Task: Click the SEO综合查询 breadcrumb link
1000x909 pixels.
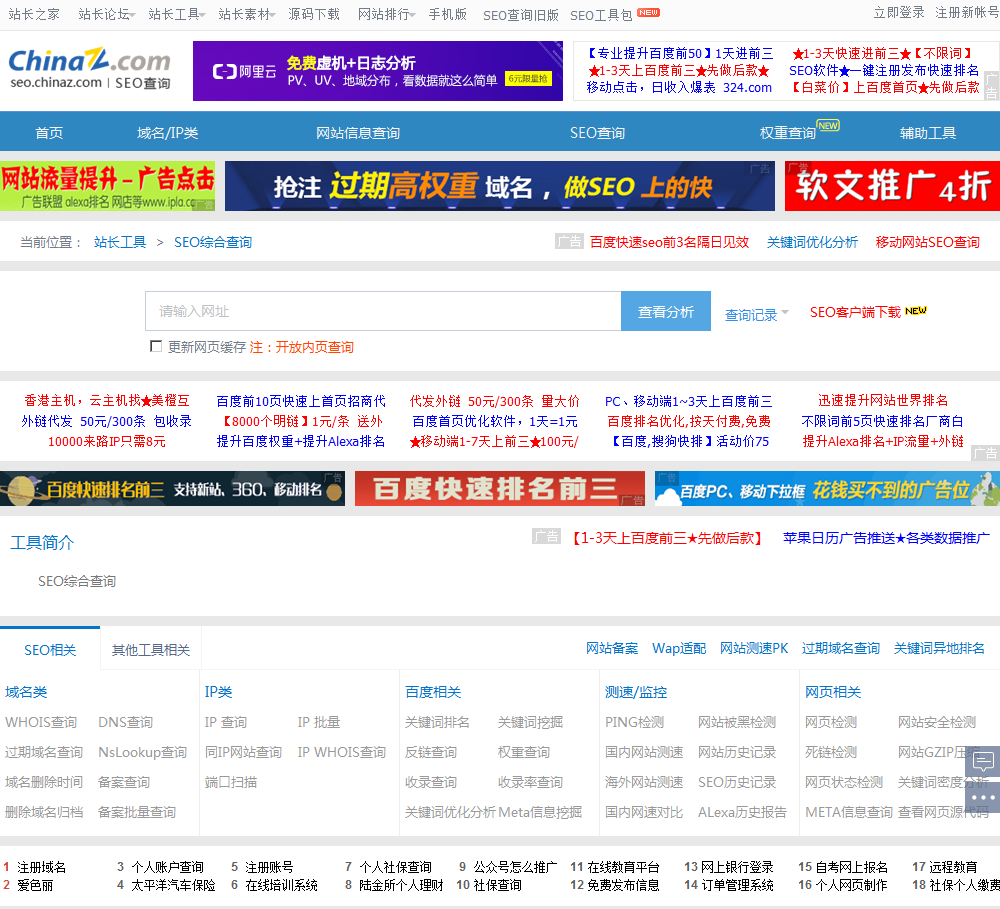Action: pyautogui.click(x=213, y=242)
